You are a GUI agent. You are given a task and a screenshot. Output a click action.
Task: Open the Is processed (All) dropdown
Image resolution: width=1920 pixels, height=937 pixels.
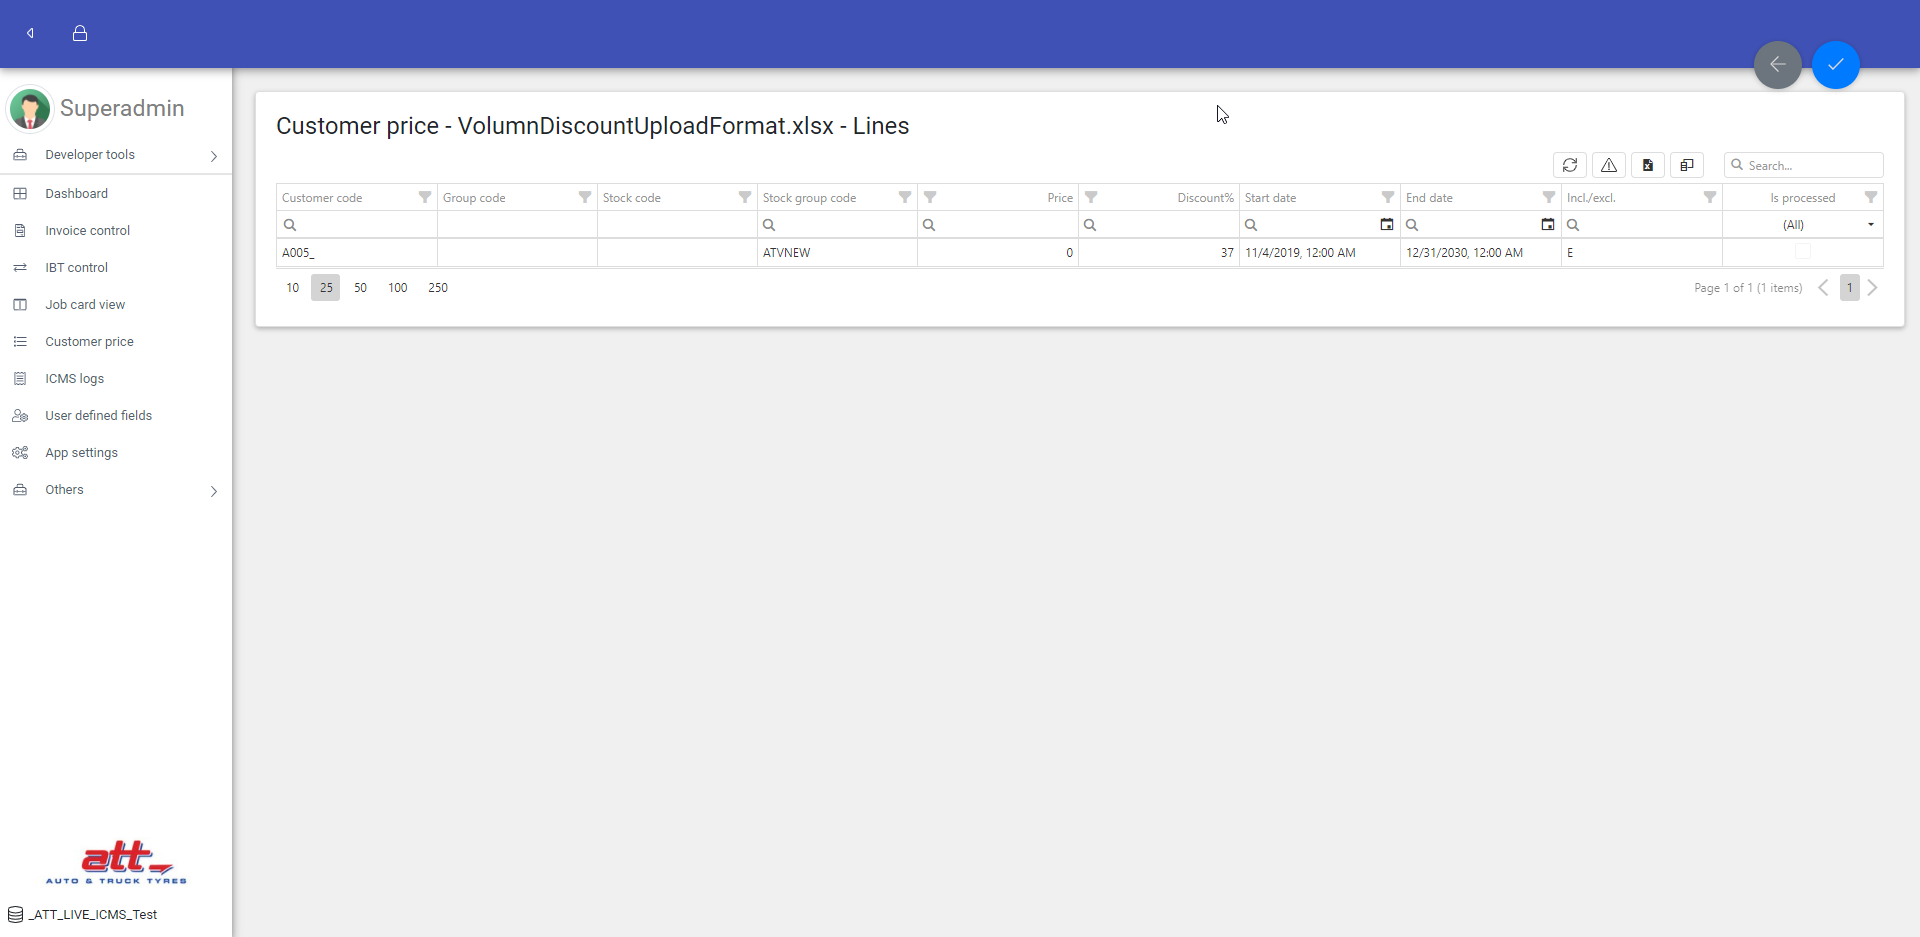coord(1870,225)
